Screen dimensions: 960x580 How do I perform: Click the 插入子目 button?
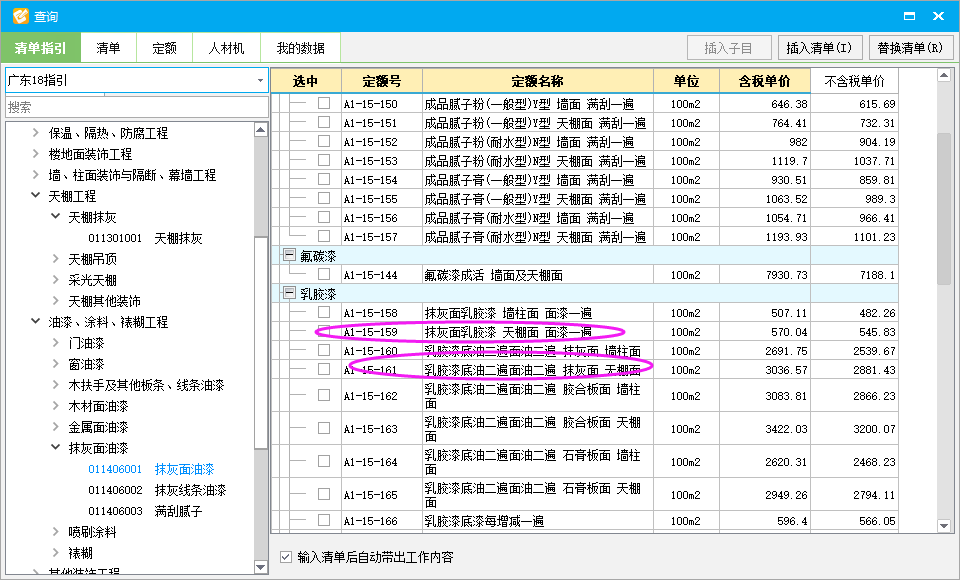pos(728,48)
